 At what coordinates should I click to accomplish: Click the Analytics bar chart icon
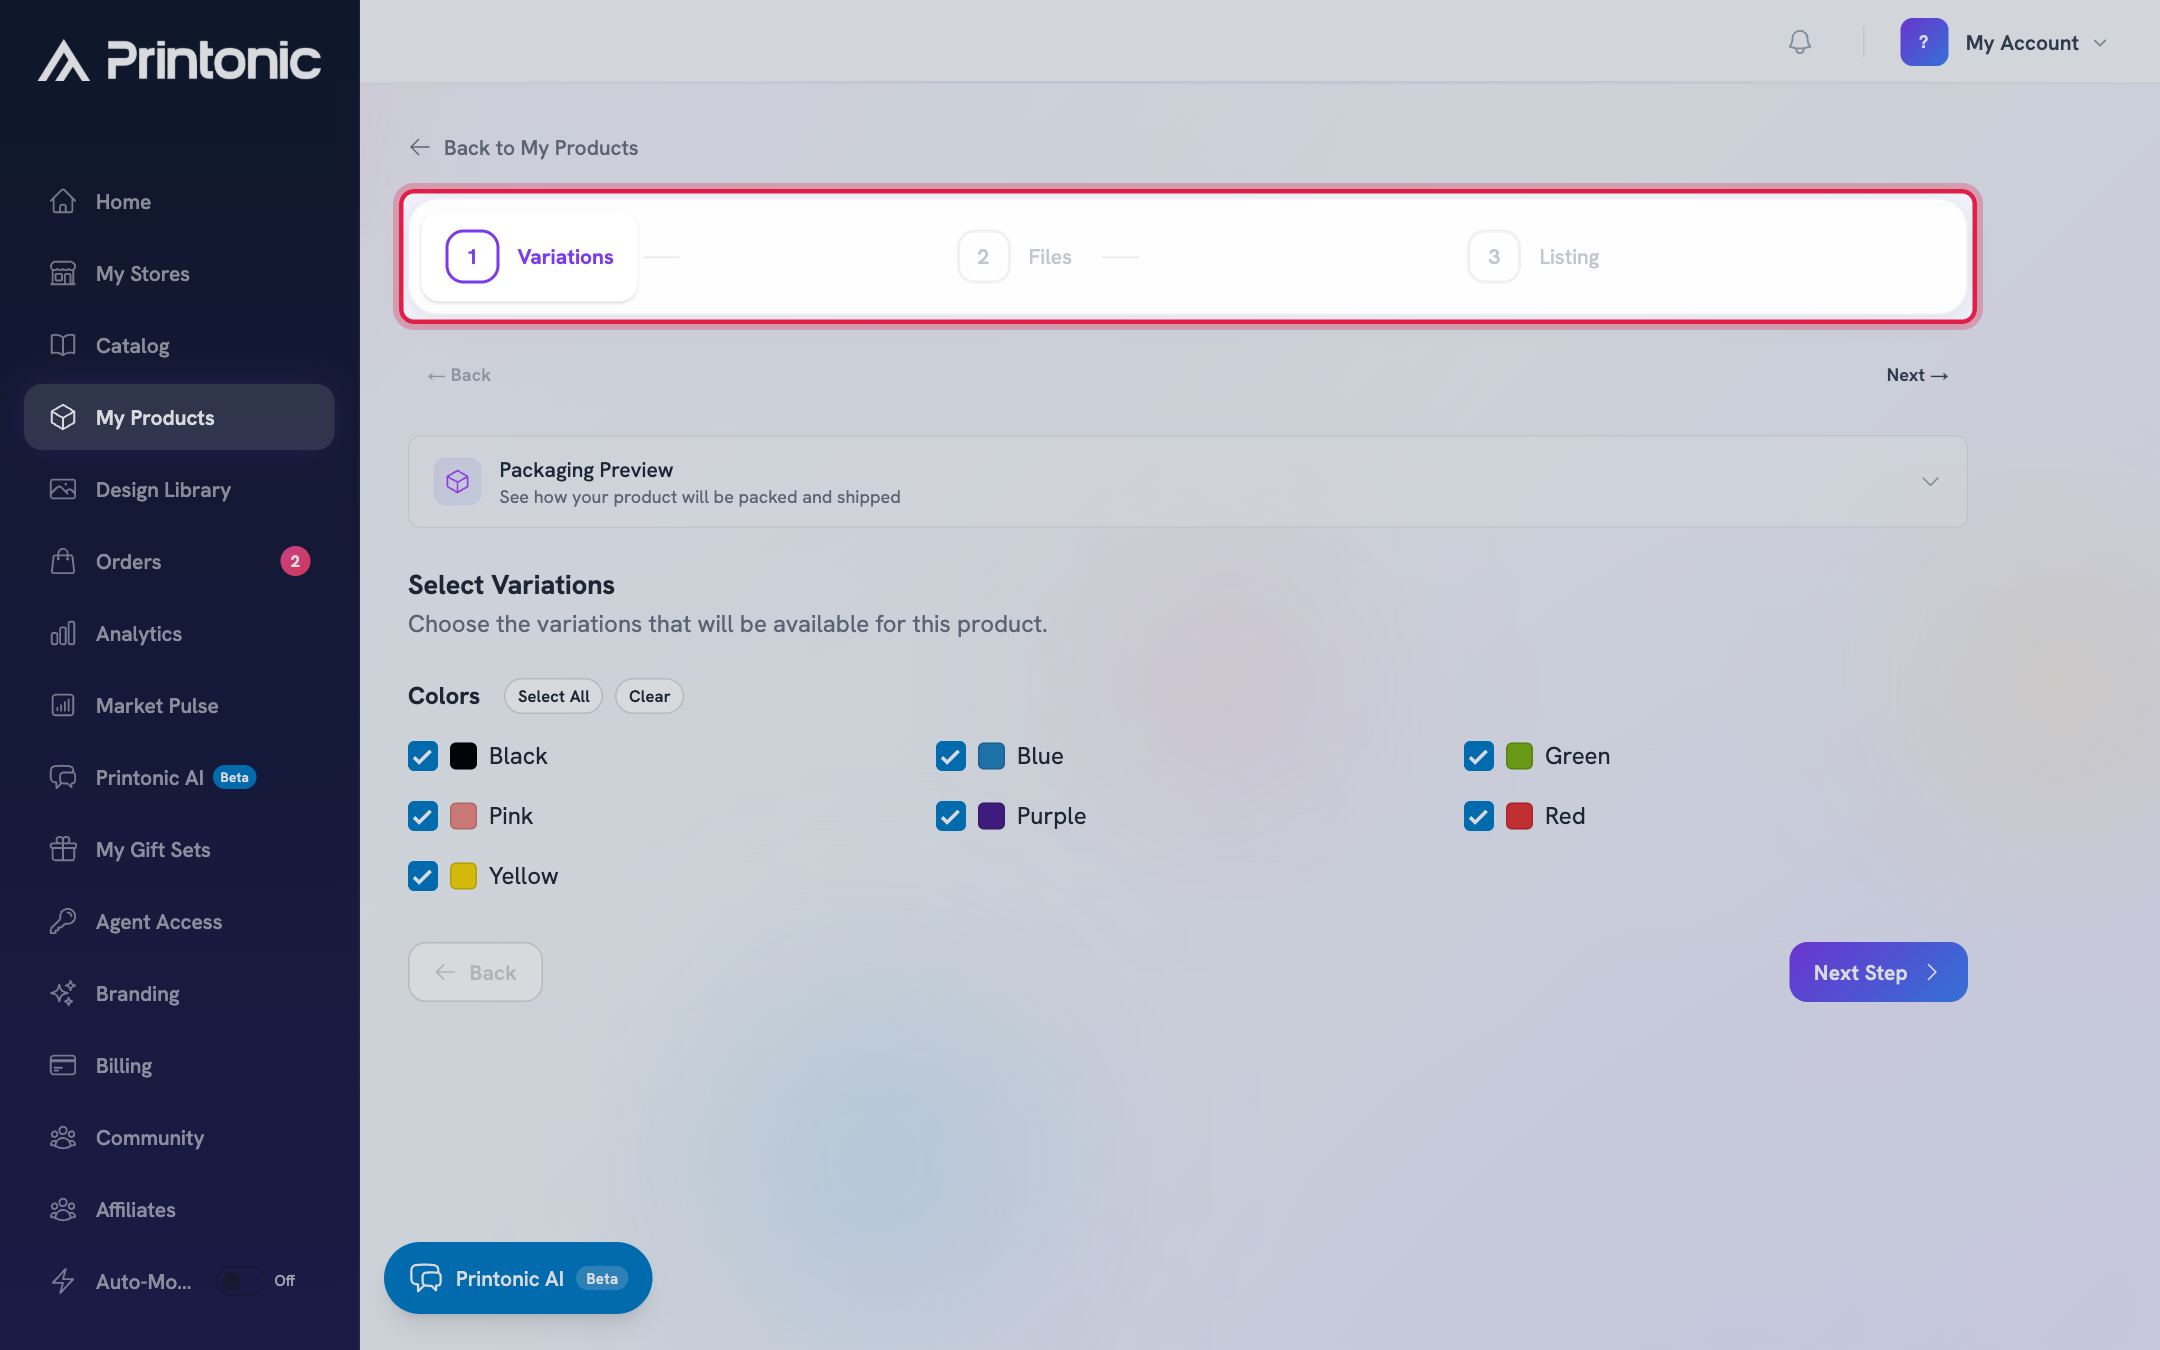coord(63,633)
